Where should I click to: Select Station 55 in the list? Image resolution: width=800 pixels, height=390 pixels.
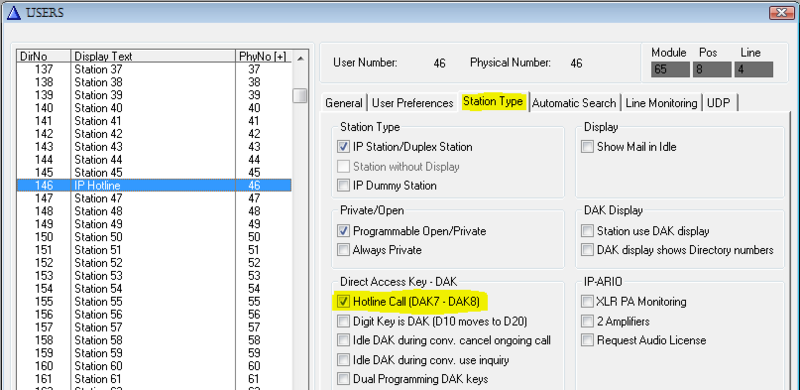(x=154, y=302)
